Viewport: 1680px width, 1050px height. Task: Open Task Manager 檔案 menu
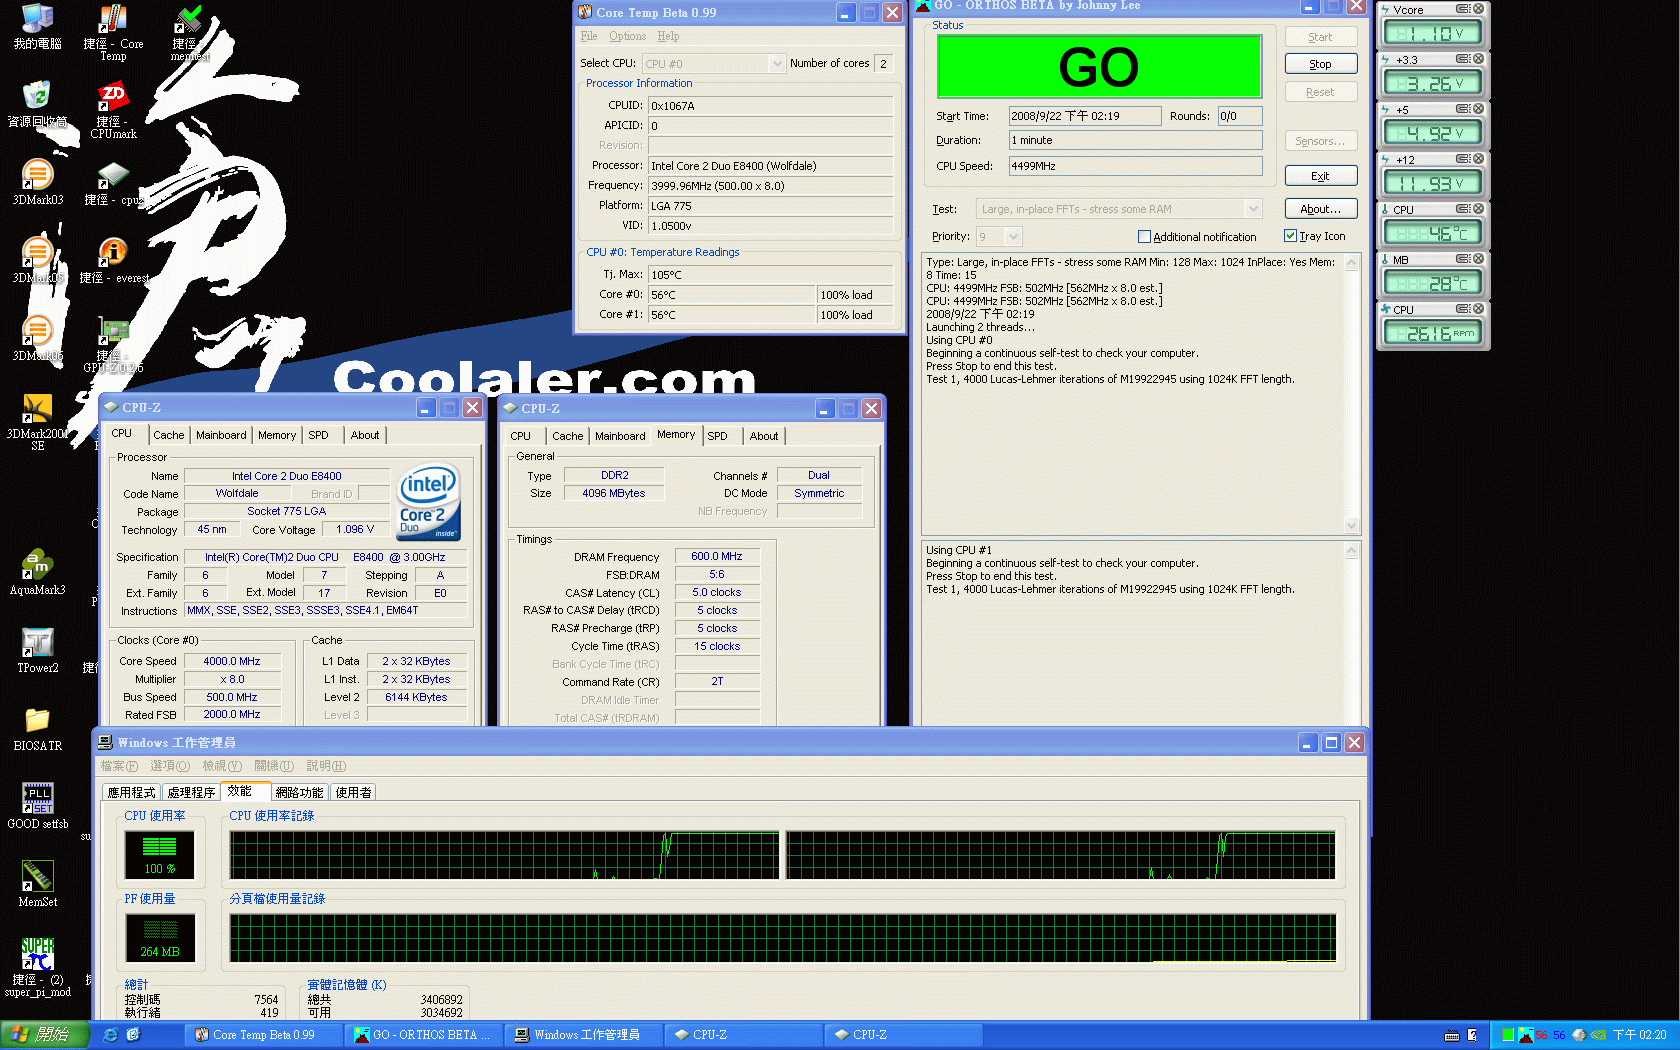tap(119, 766)
